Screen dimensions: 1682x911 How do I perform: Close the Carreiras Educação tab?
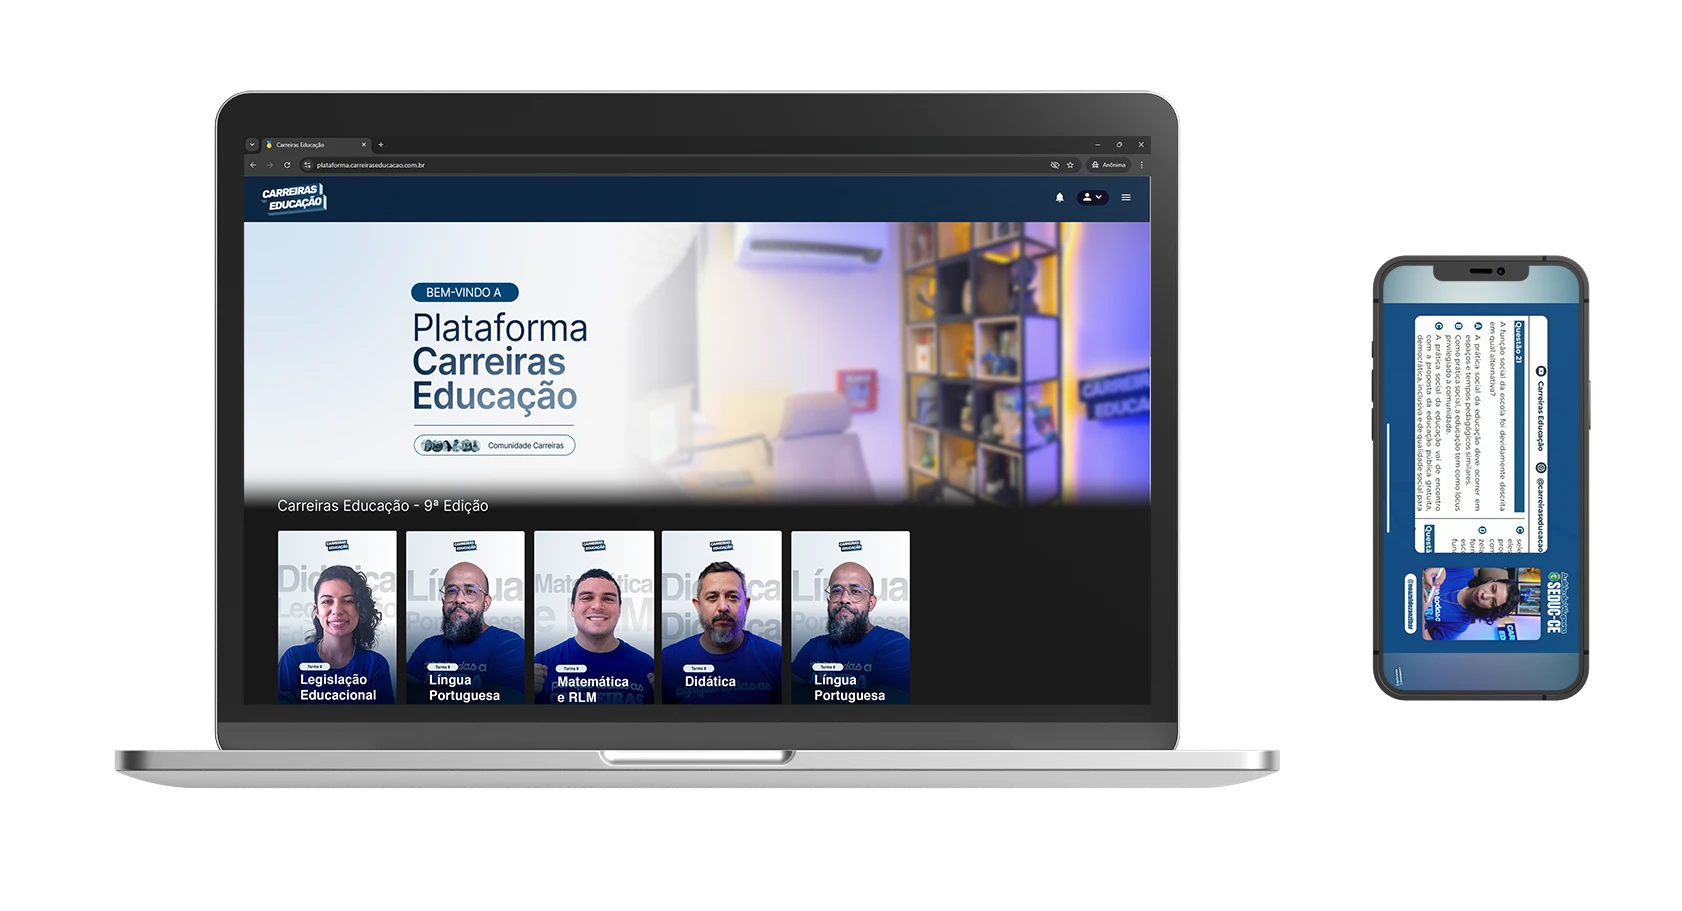click(x=364, y=145)
